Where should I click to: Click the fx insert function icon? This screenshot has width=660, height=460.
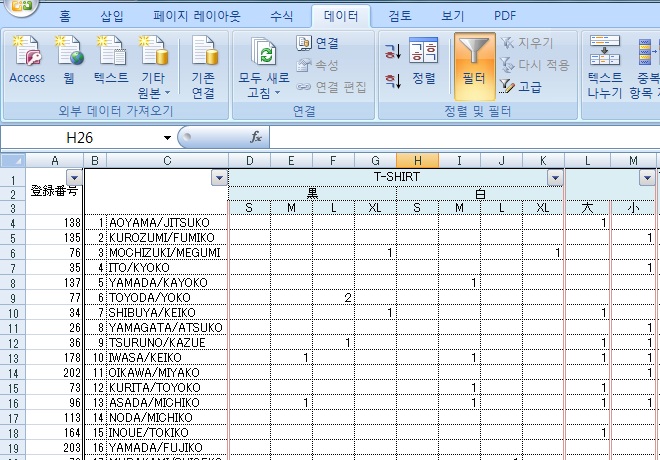(256, 137)
